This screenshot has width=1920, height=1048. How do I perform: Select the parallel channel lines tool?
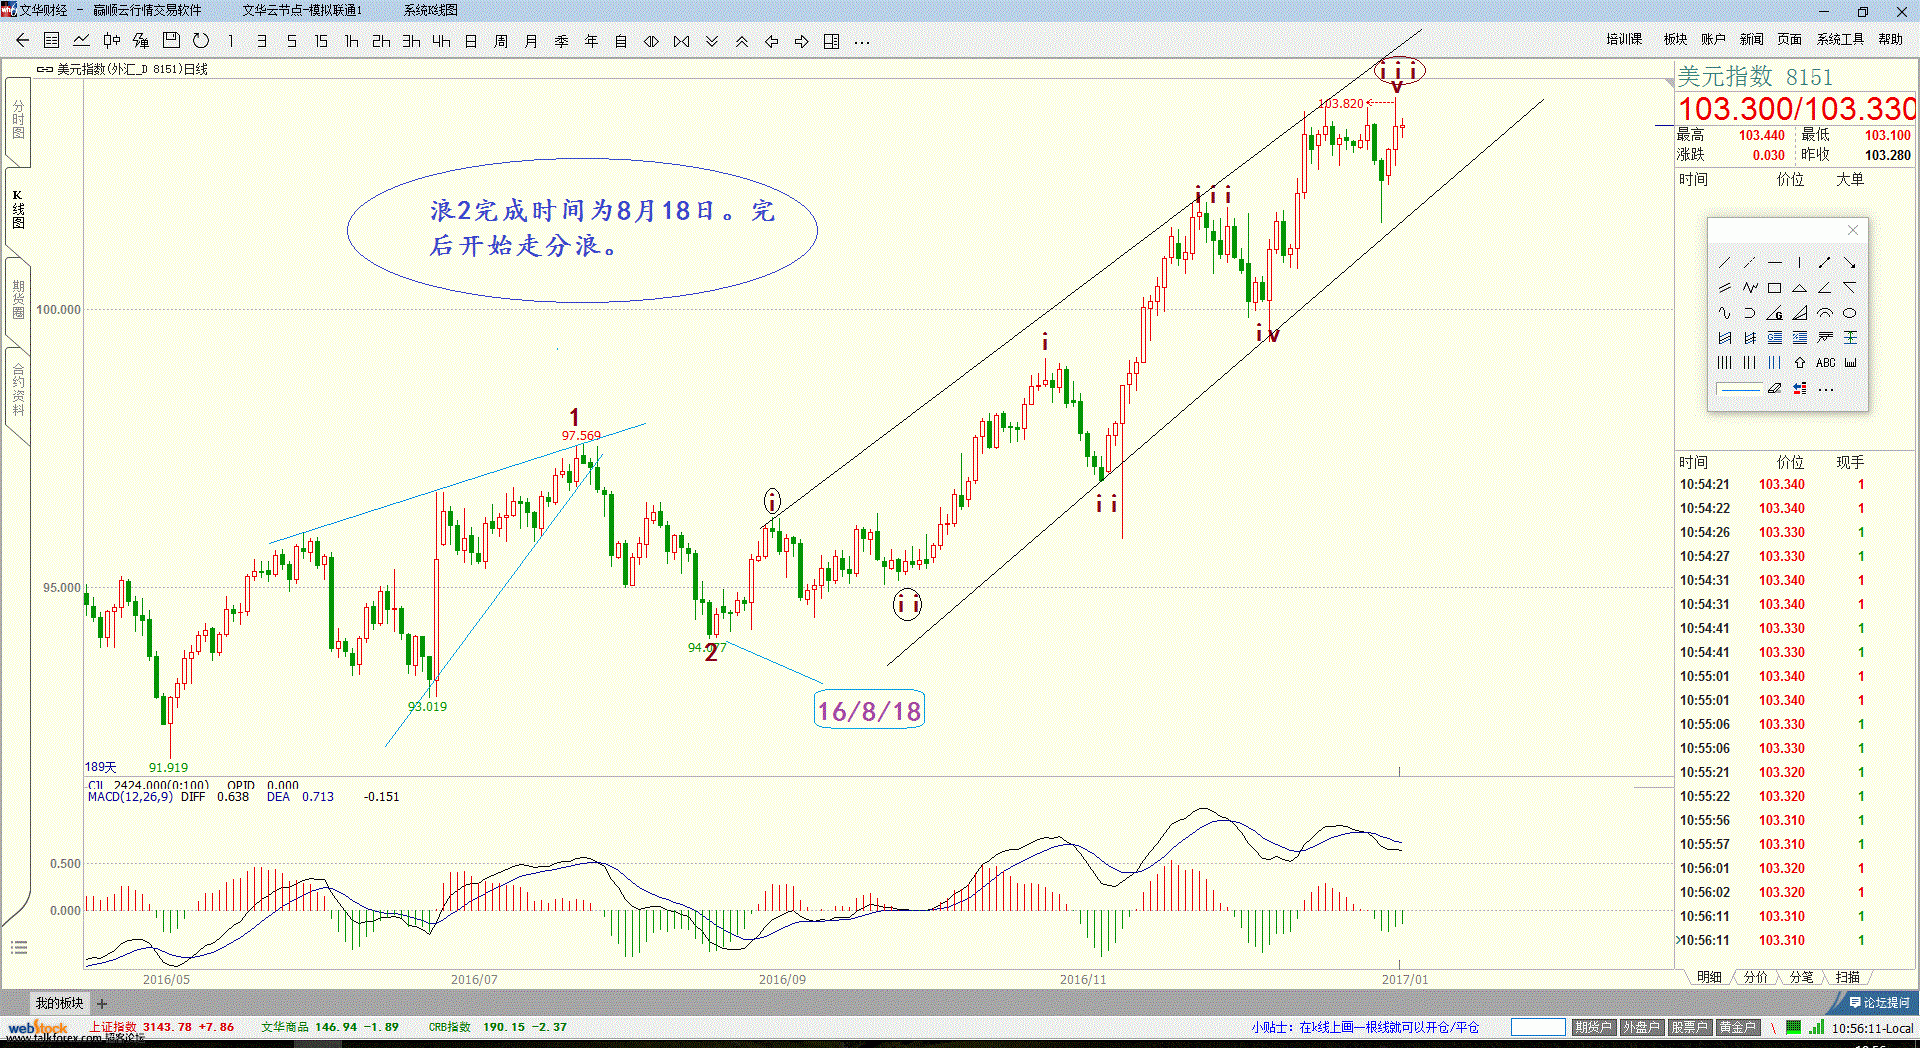coord(1724,288)
